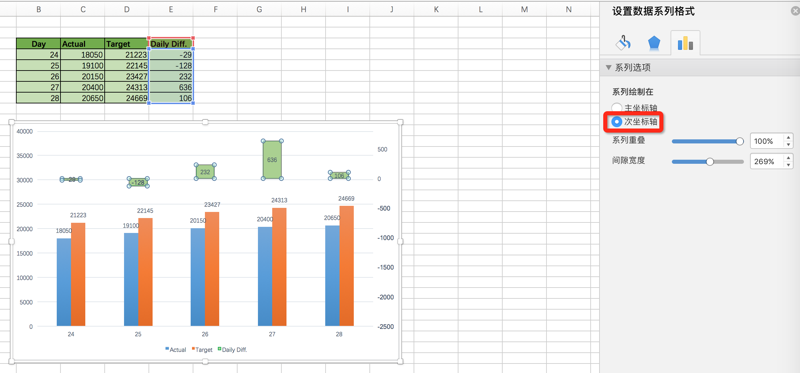Click the 40000 primary axis label
The height and width of the screenshot is (373, 800).
coord(24,131)
